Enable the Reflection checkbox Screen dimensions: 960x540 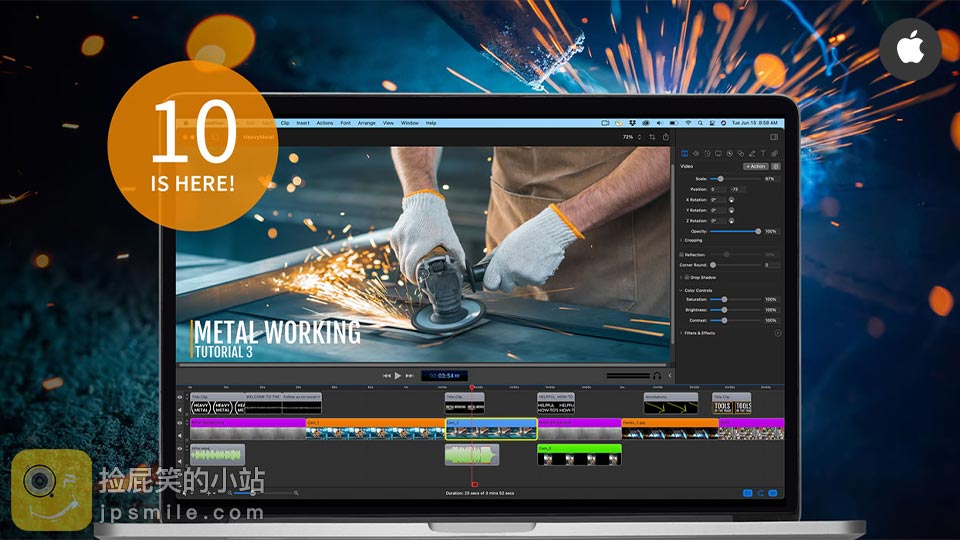tap(681, 254)
